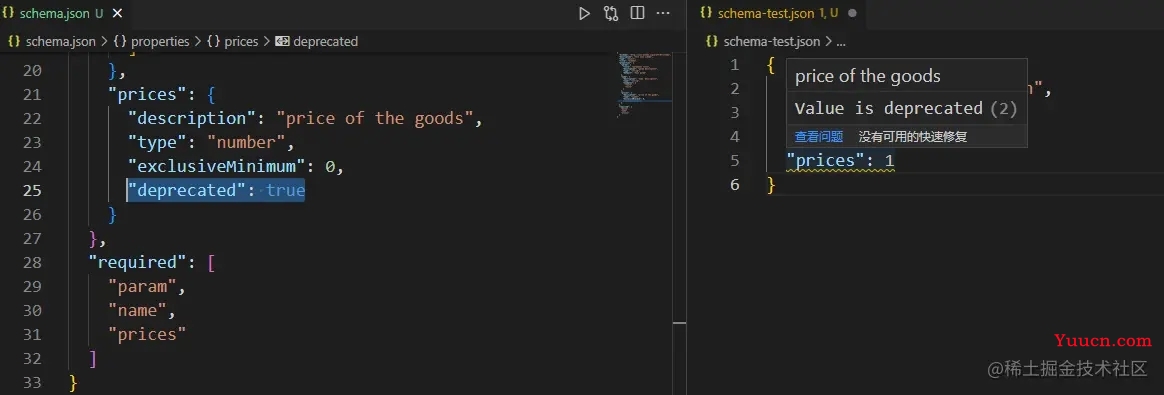Close the schema.json tab
Image resolution: width=1164 pixels, height=395 pixels.
point(117,13)
